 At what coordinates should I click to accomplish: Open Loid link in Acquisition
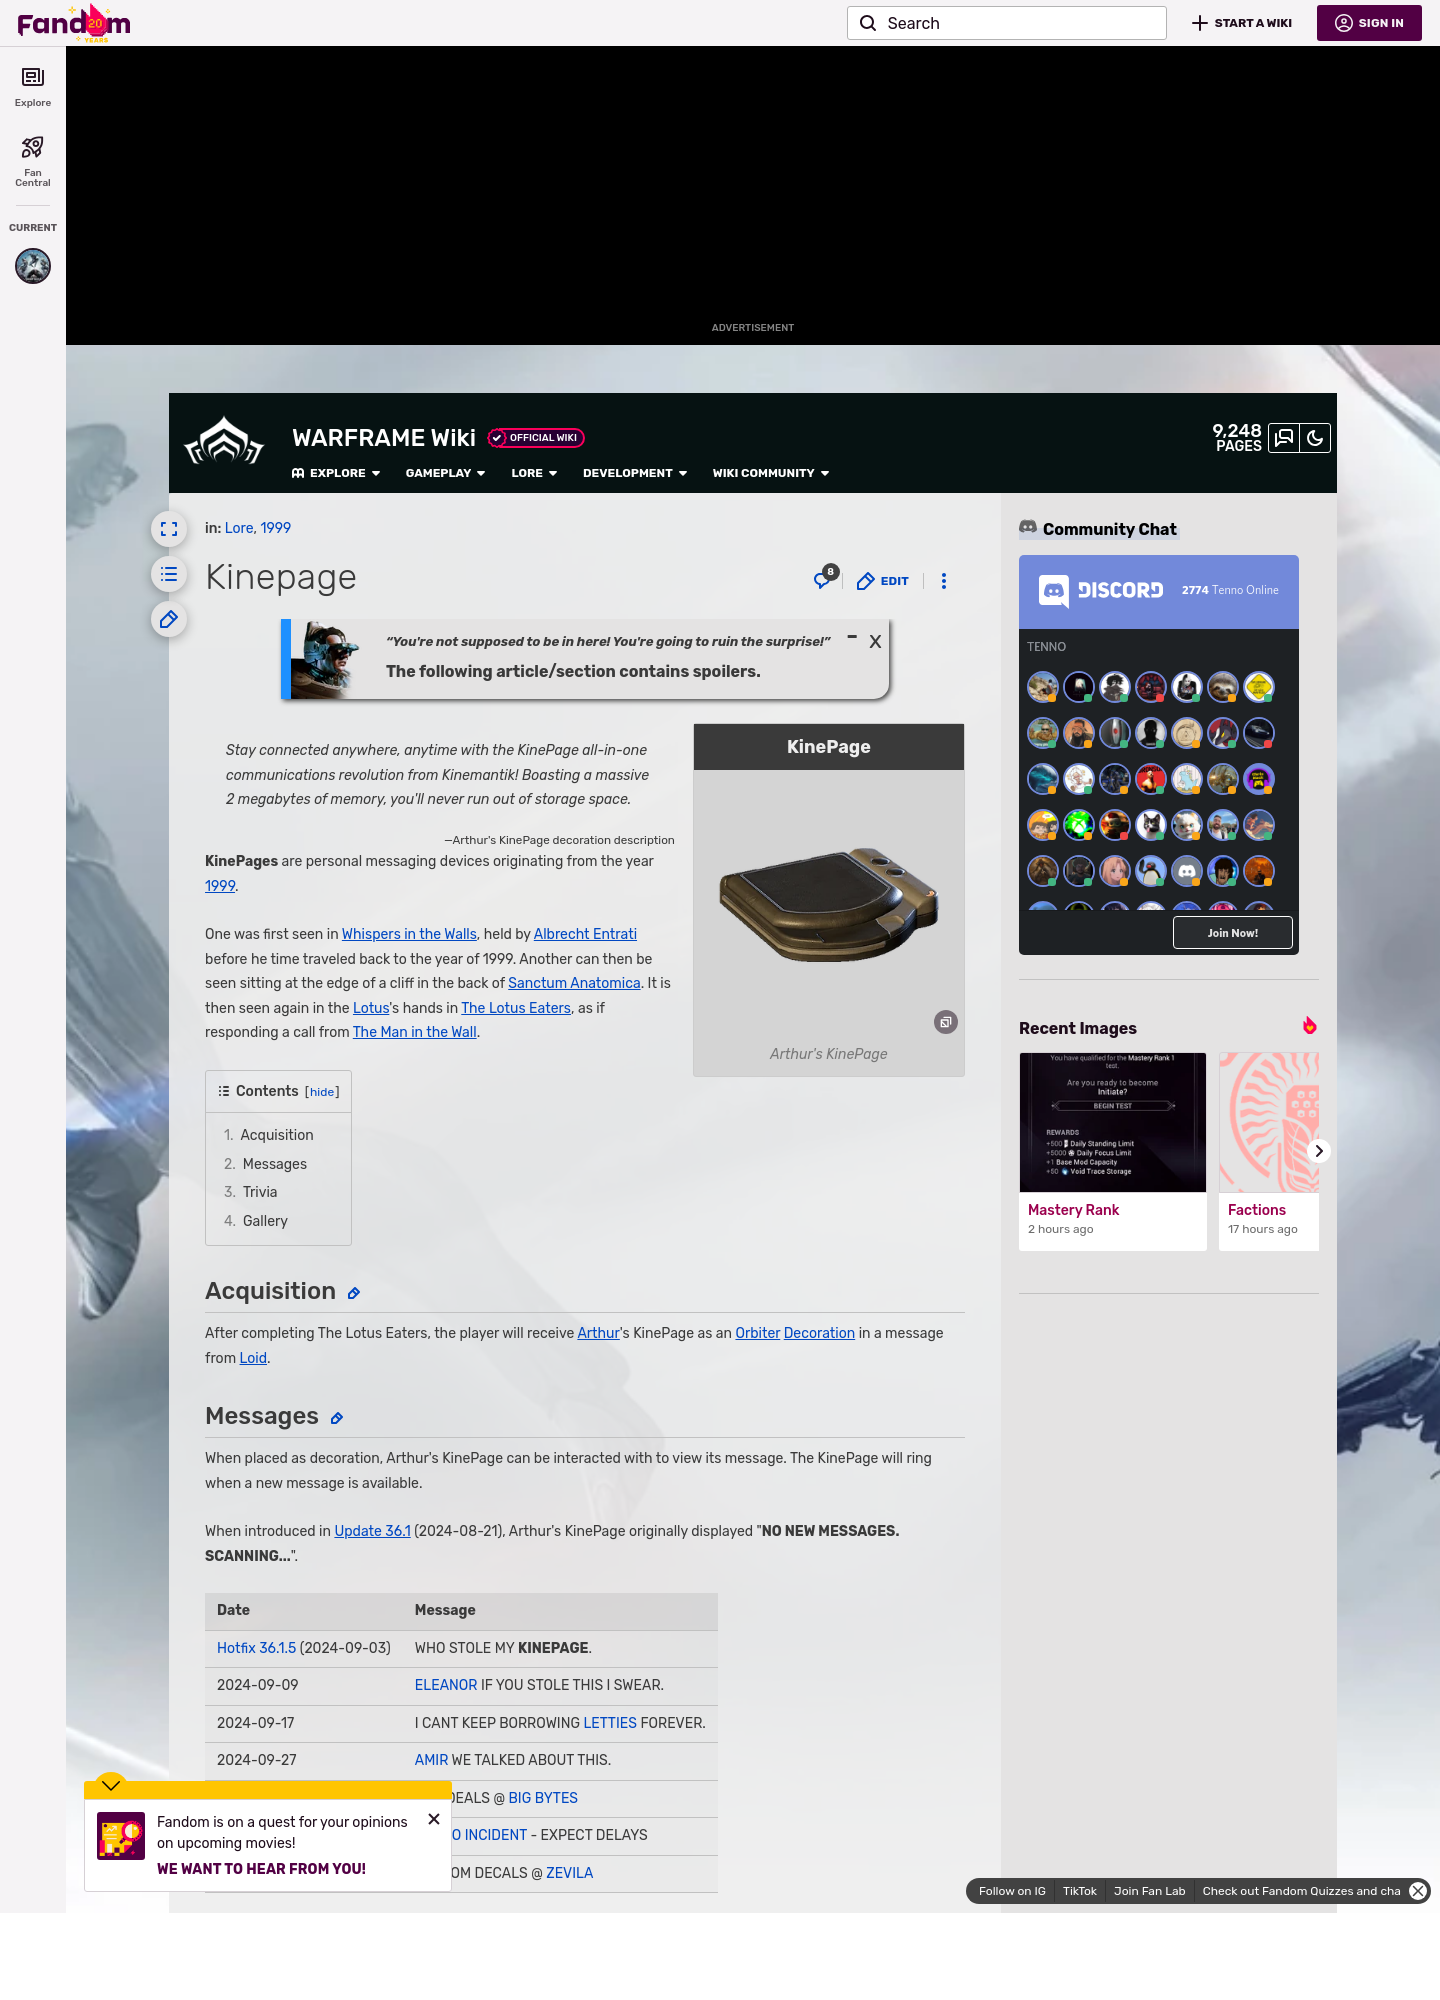click(x=253, y=1358)
